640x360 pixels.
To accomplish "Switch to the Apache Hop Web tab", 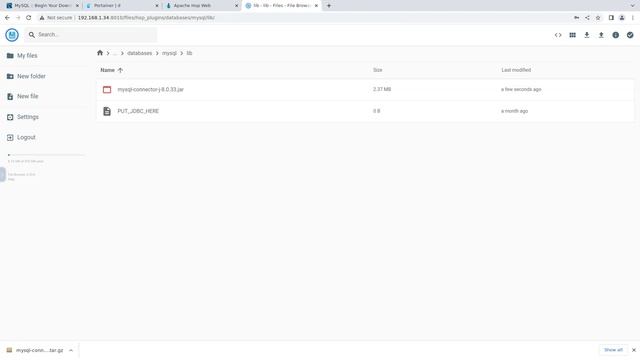I will (201, 6).
